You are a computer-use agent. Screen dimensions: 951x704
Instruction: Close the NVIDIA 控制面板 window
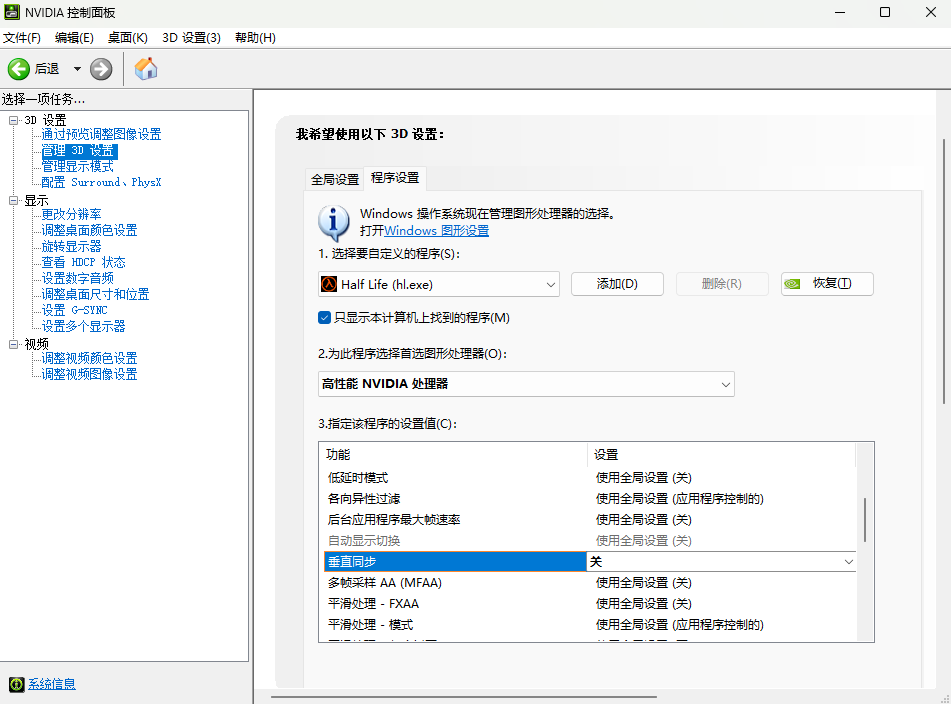pyautogui.click(x=930, y=12)
